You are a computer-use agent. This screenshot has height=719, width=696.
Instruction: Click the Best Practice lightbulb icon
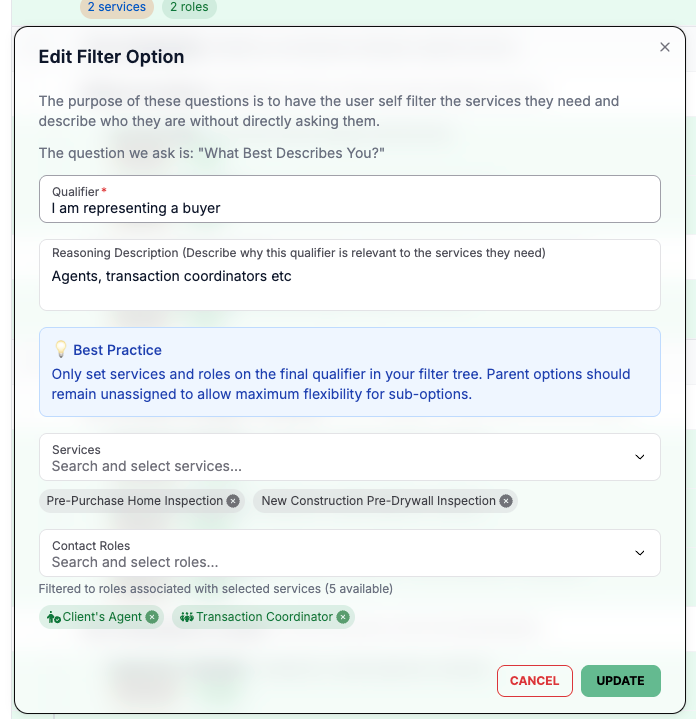(61, 349)
